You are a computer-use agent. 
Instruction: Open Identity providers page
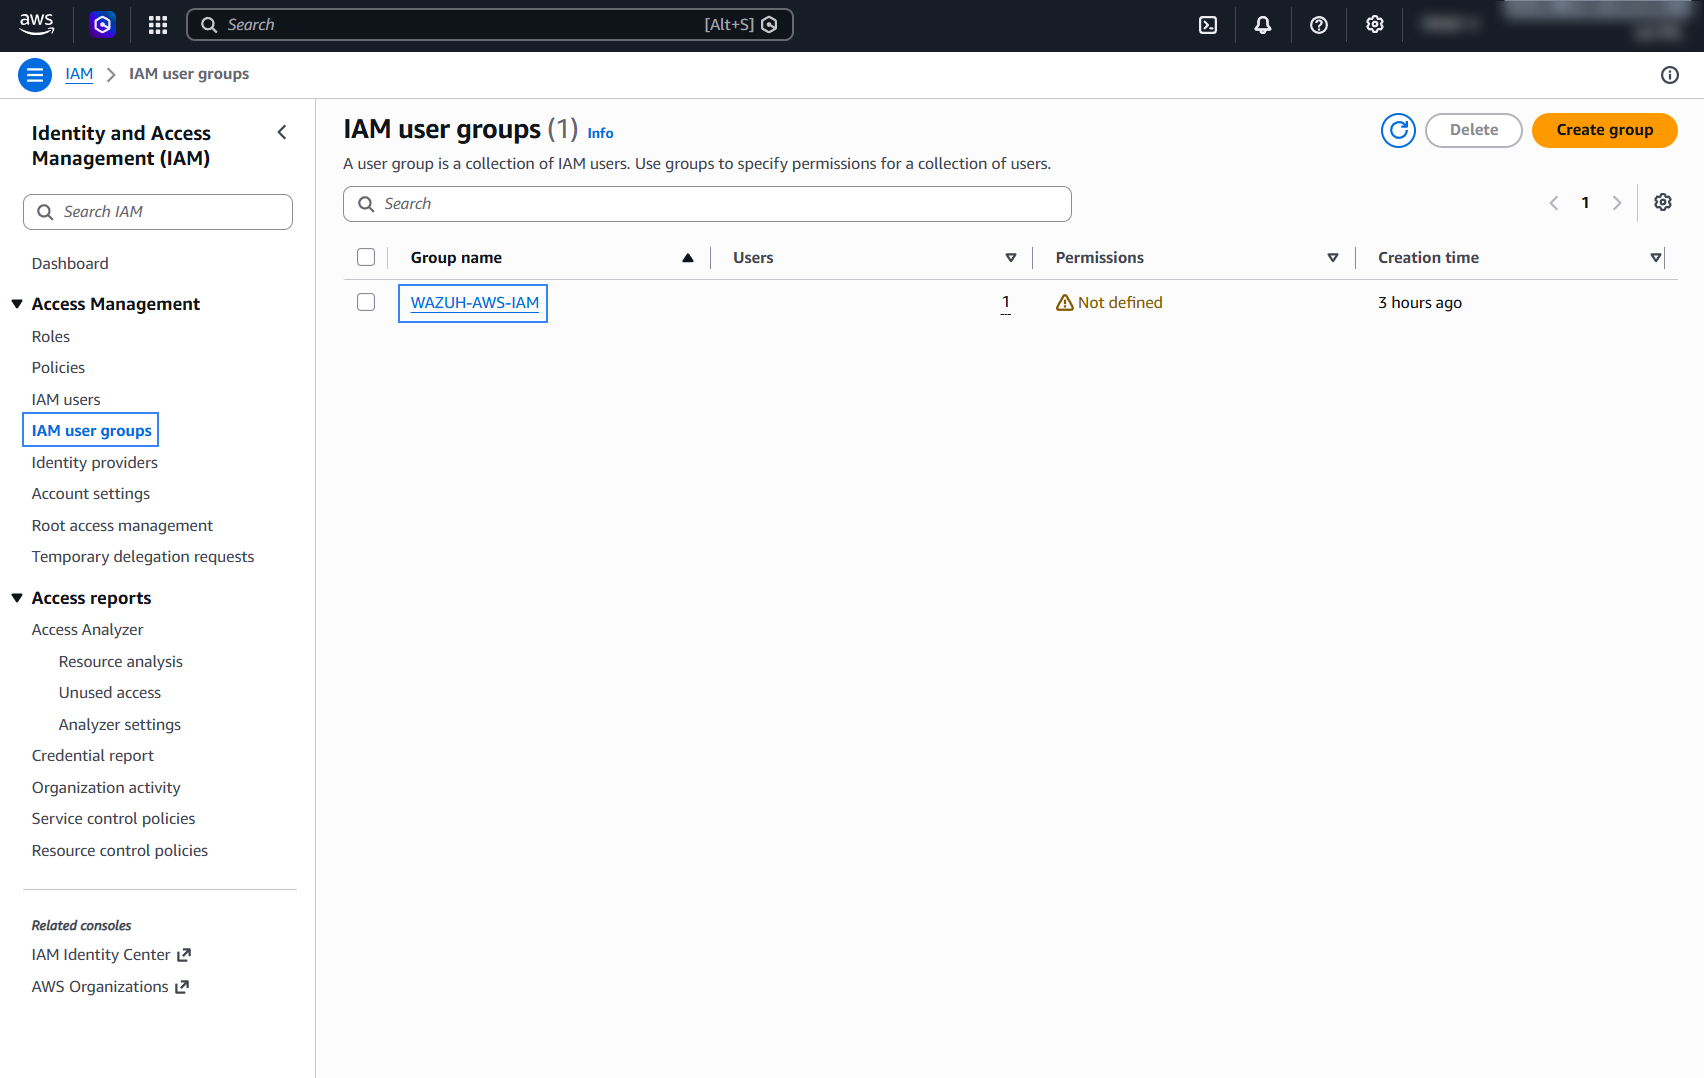tap(95, 463)
